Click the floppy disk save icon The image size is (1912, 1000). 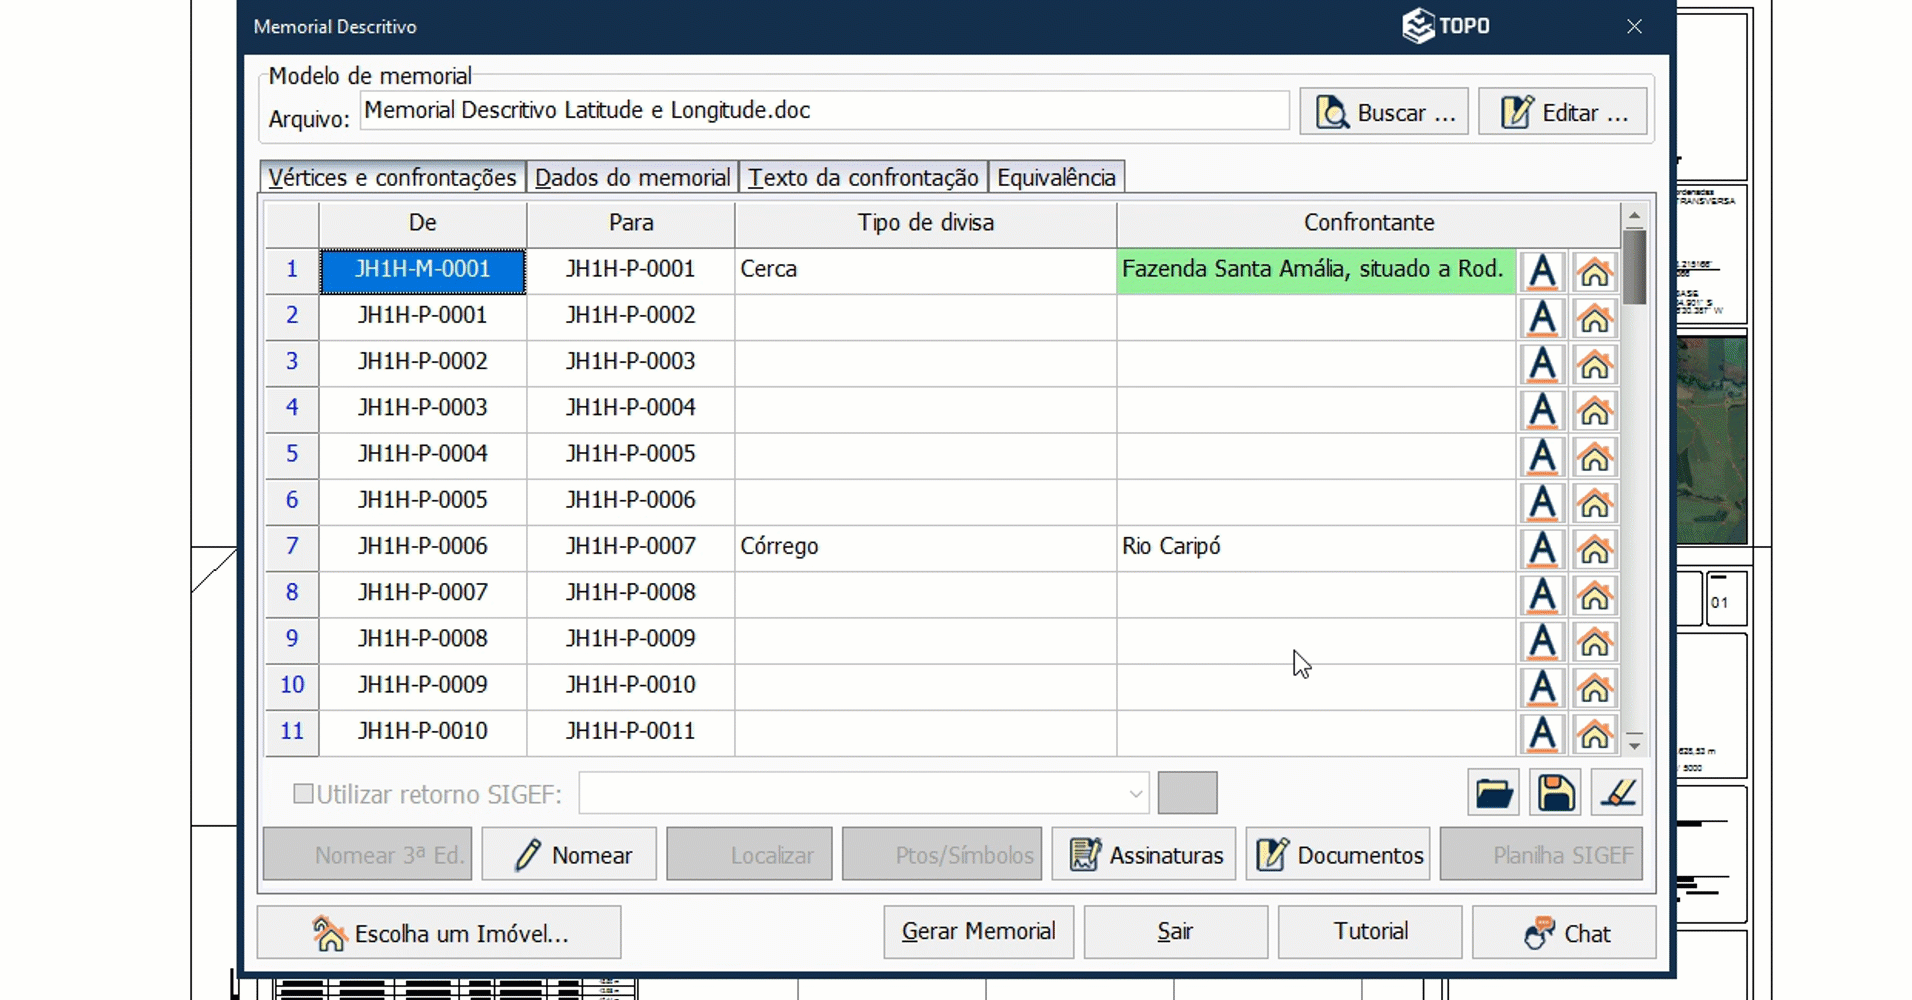1555,793
